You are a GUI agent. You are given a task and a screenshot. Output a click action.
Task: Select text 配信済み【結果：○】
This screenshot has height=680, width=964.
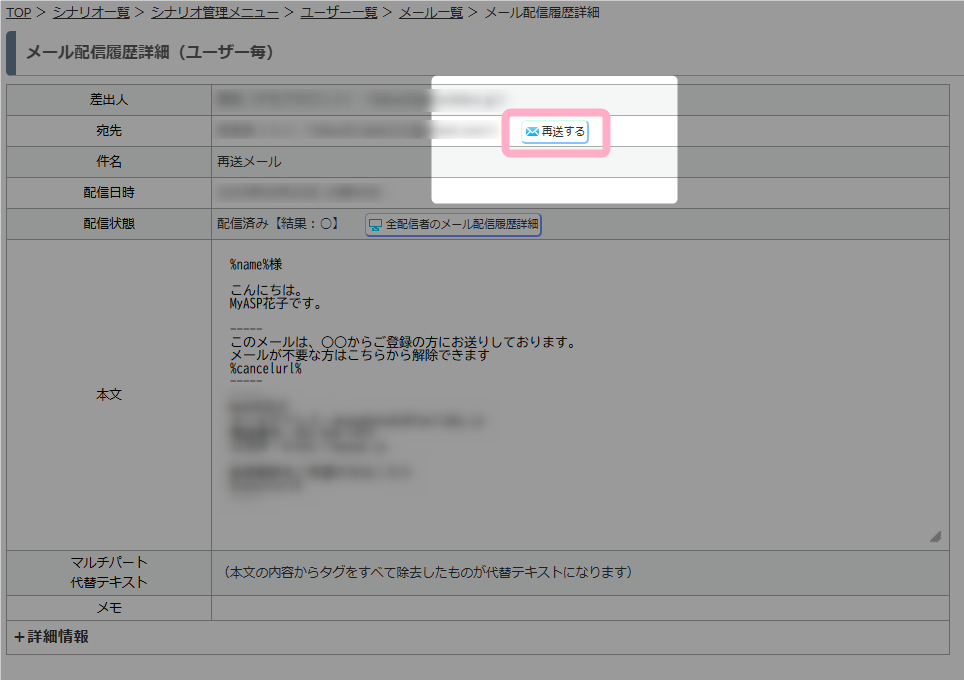[279, 224]
